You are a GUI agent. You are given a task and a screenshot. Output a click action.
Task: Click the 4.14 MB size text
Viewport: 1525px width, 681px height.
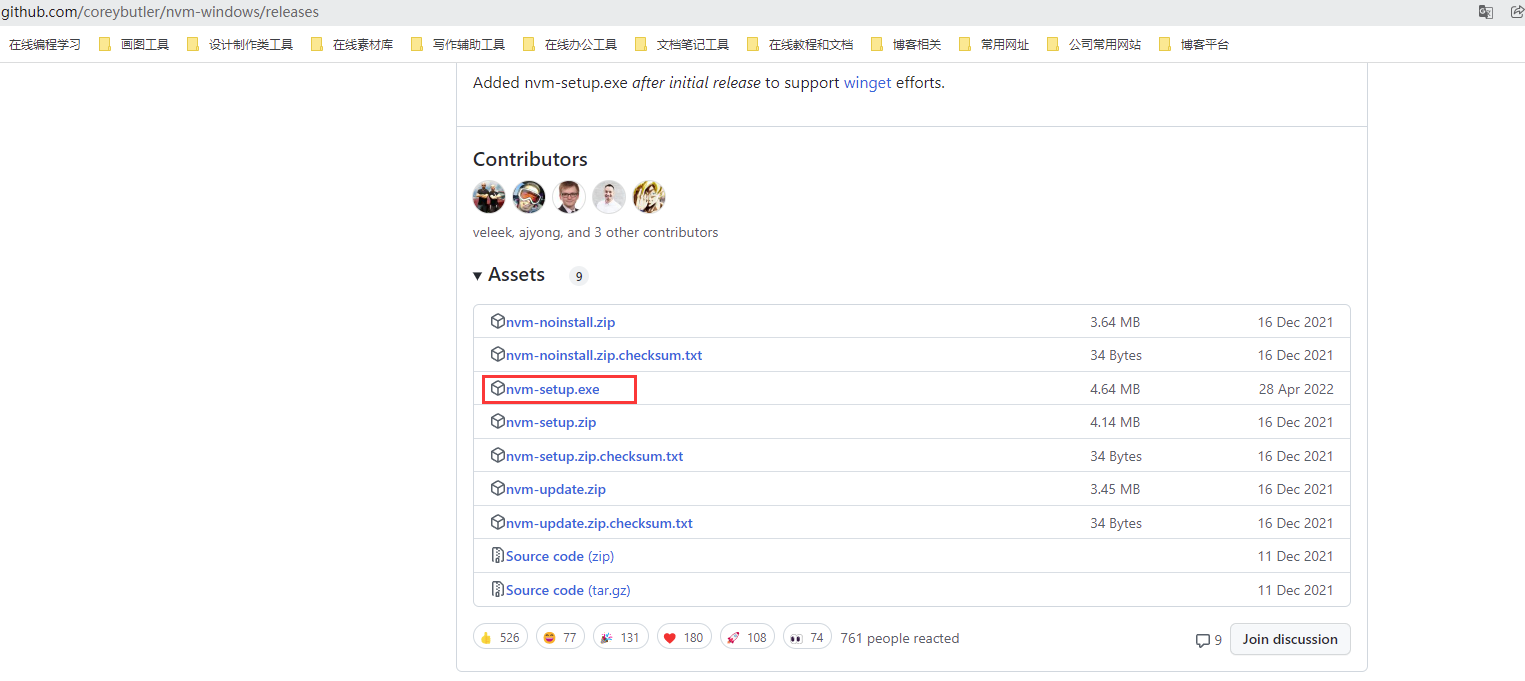pos(1115,422)
